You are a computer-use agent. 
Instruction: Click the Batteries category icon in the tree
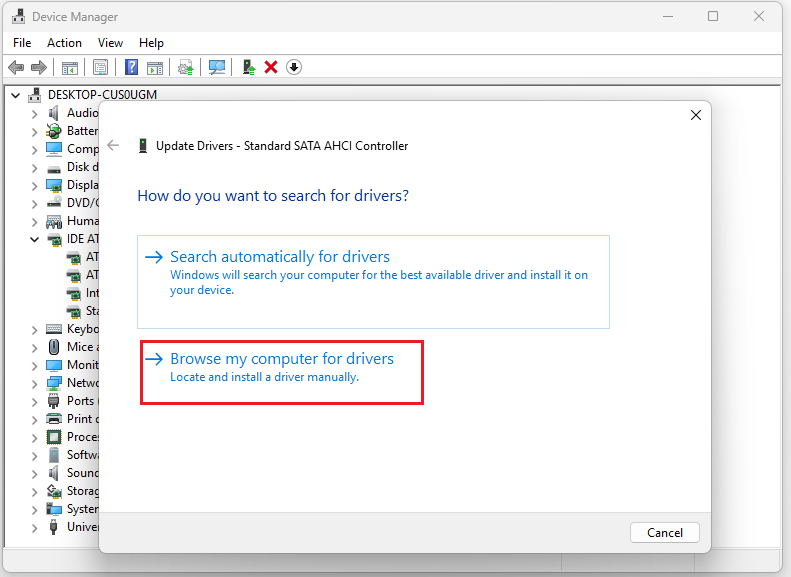pyautogui.click(x=54, y=131)
